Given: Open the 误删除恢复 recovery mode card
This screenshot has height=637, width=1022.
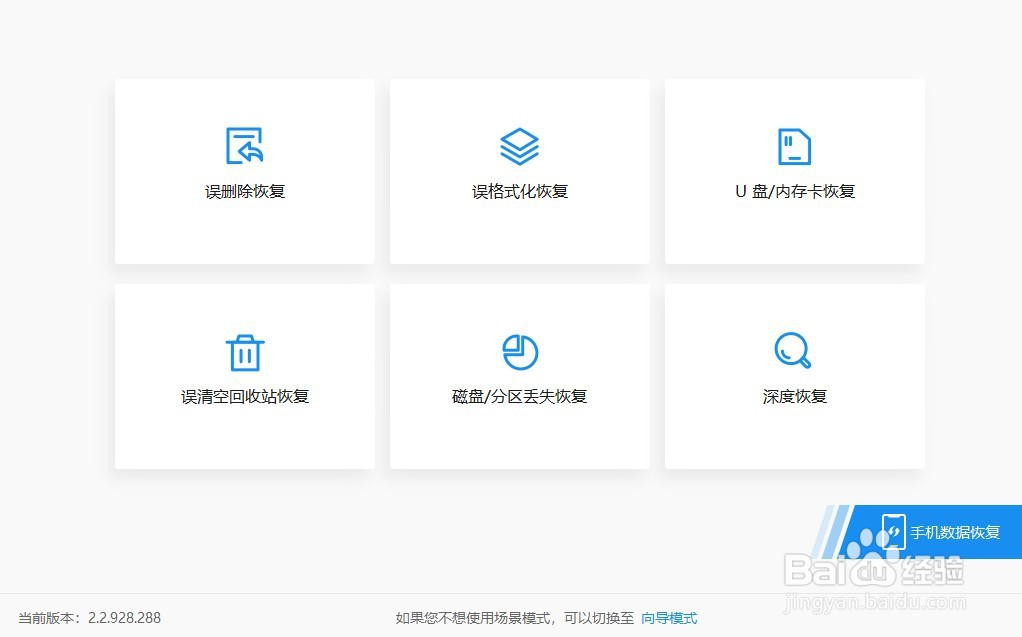Looking at the screenshot, I should (244, 170).
